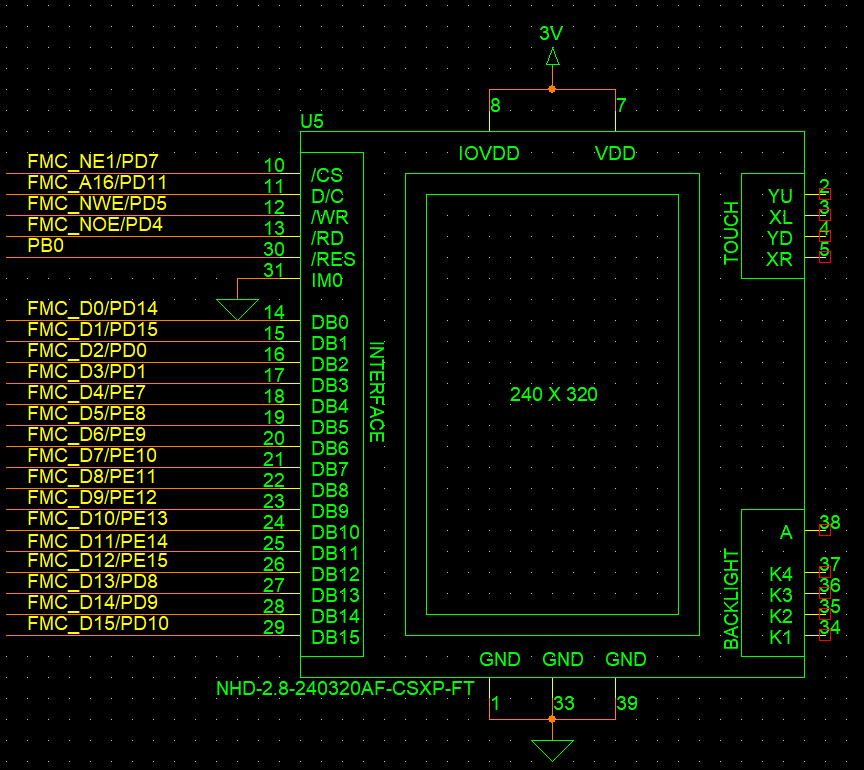Click the 3V power supply arrow symbol
The width and height of the screenshot is (864, 770).
553,57
